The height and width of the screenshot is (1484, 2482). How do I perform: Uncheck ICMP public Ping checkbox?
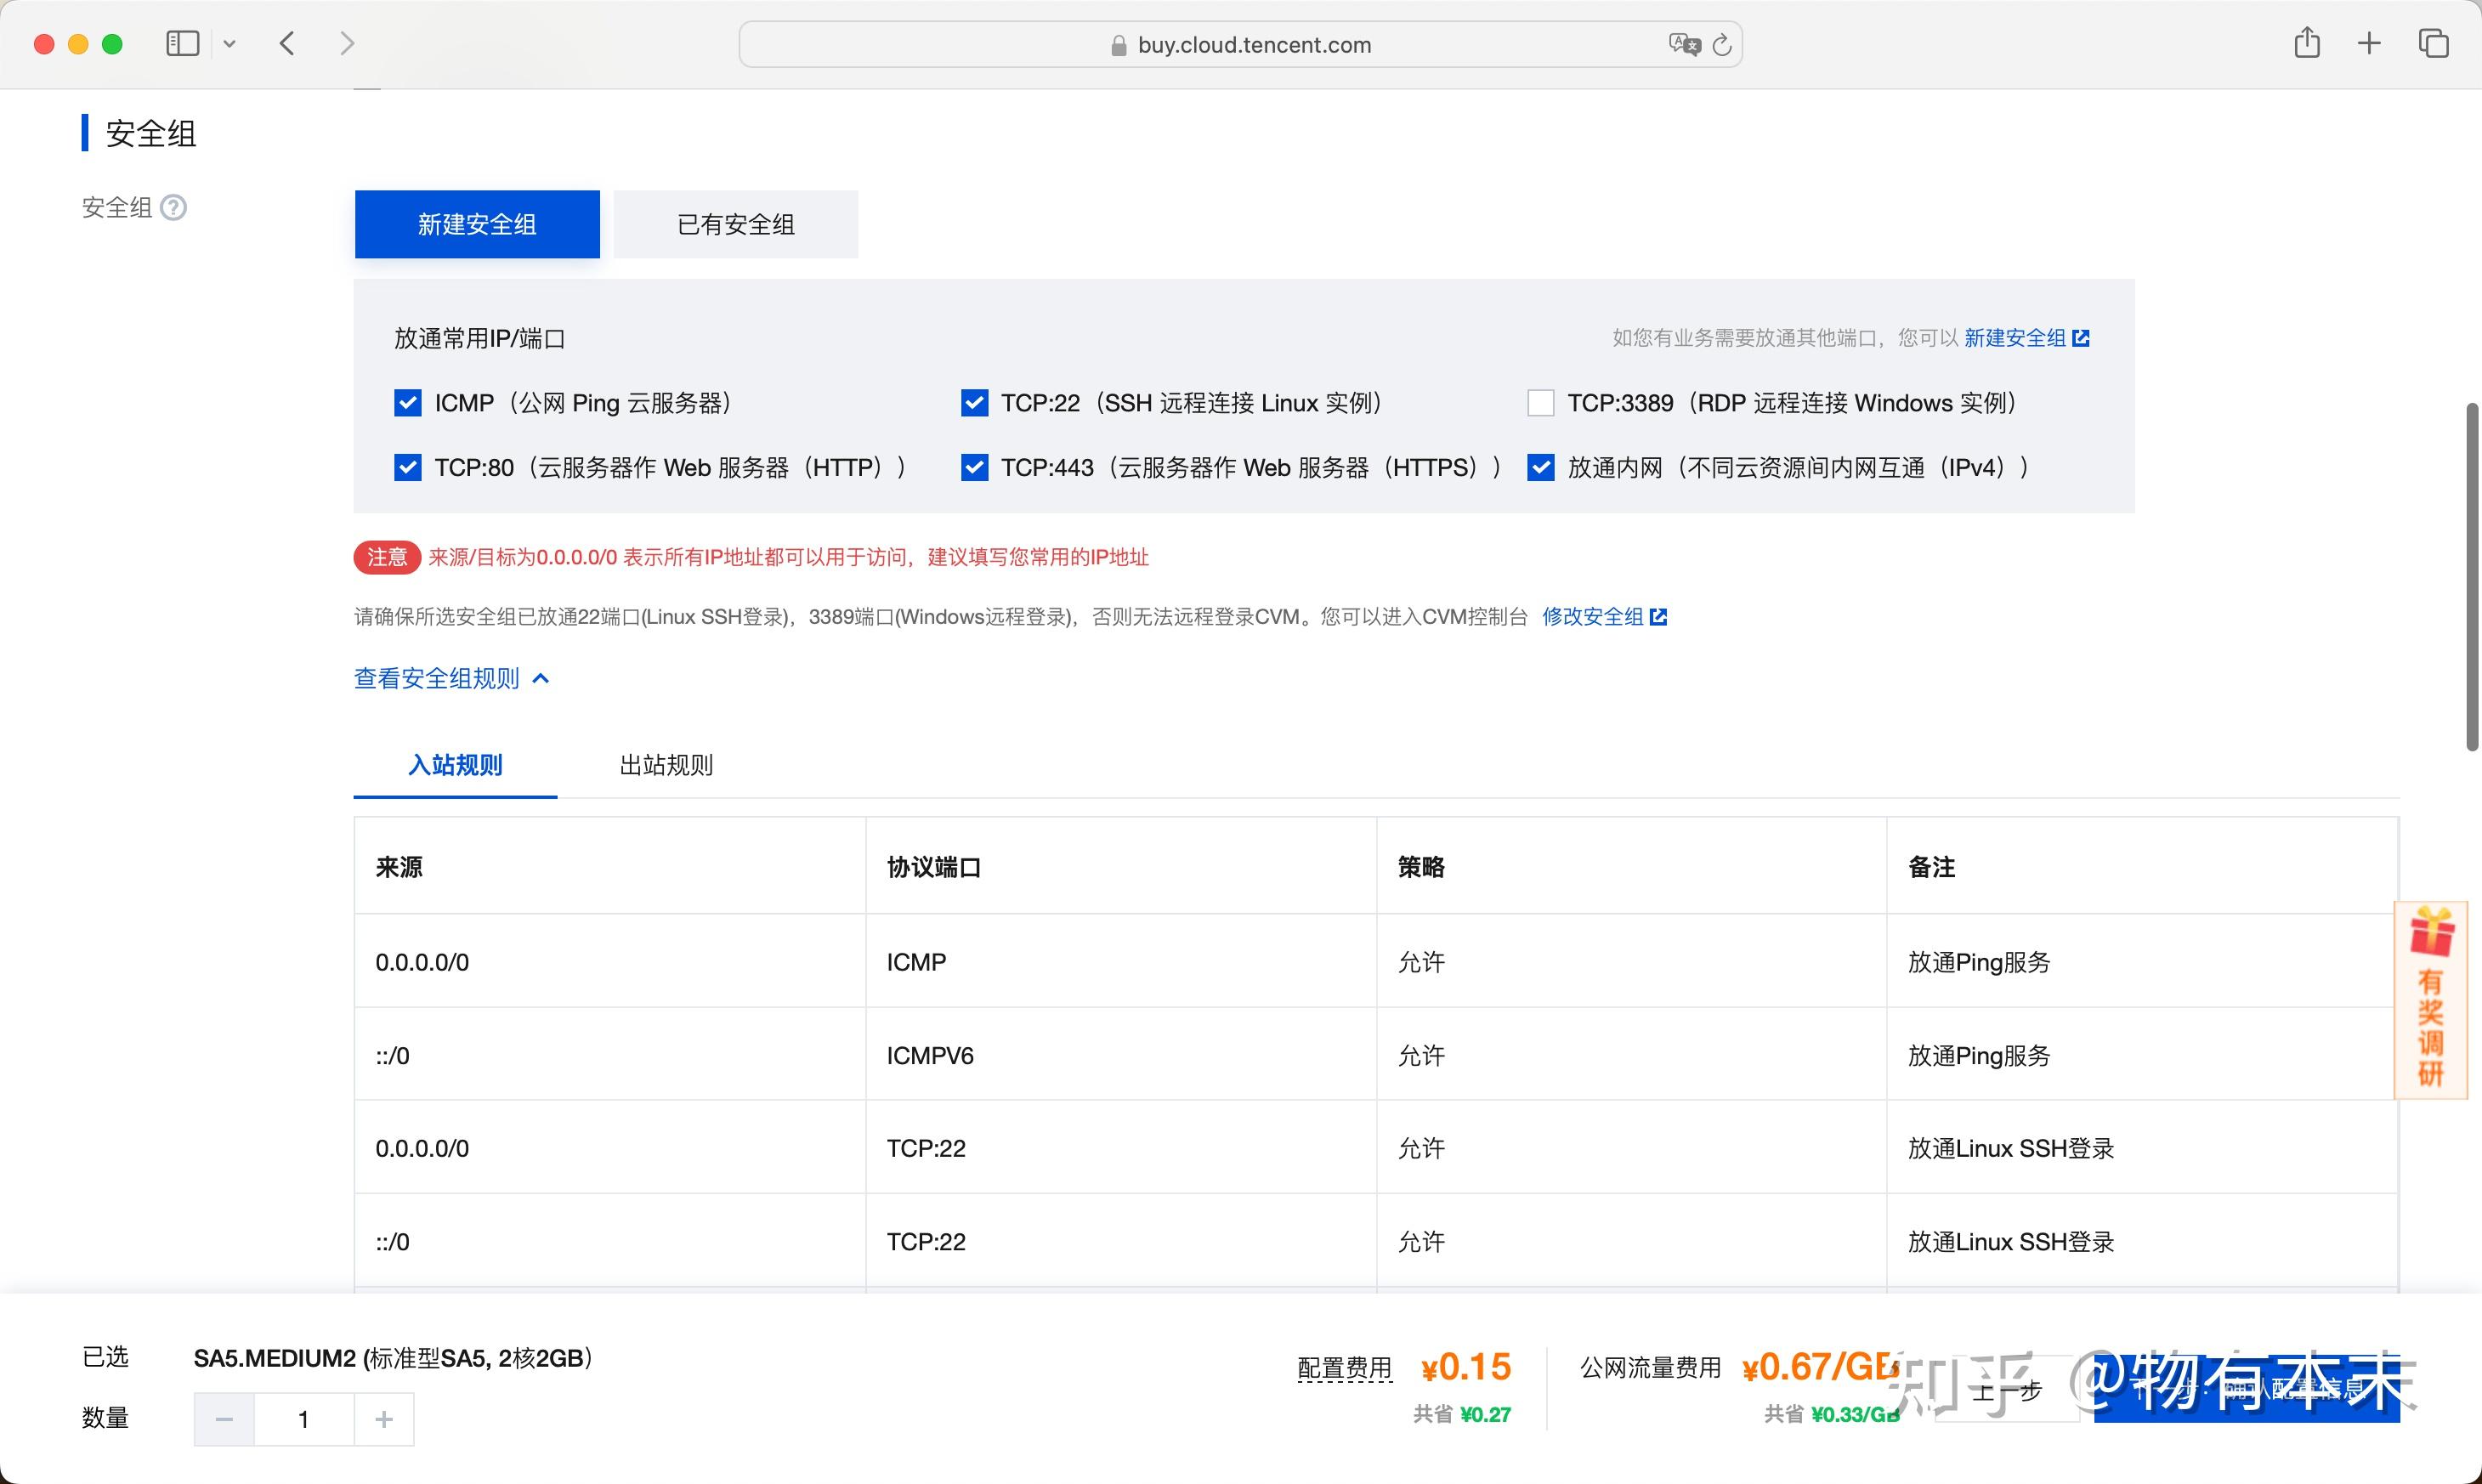[x=408, y=403]
